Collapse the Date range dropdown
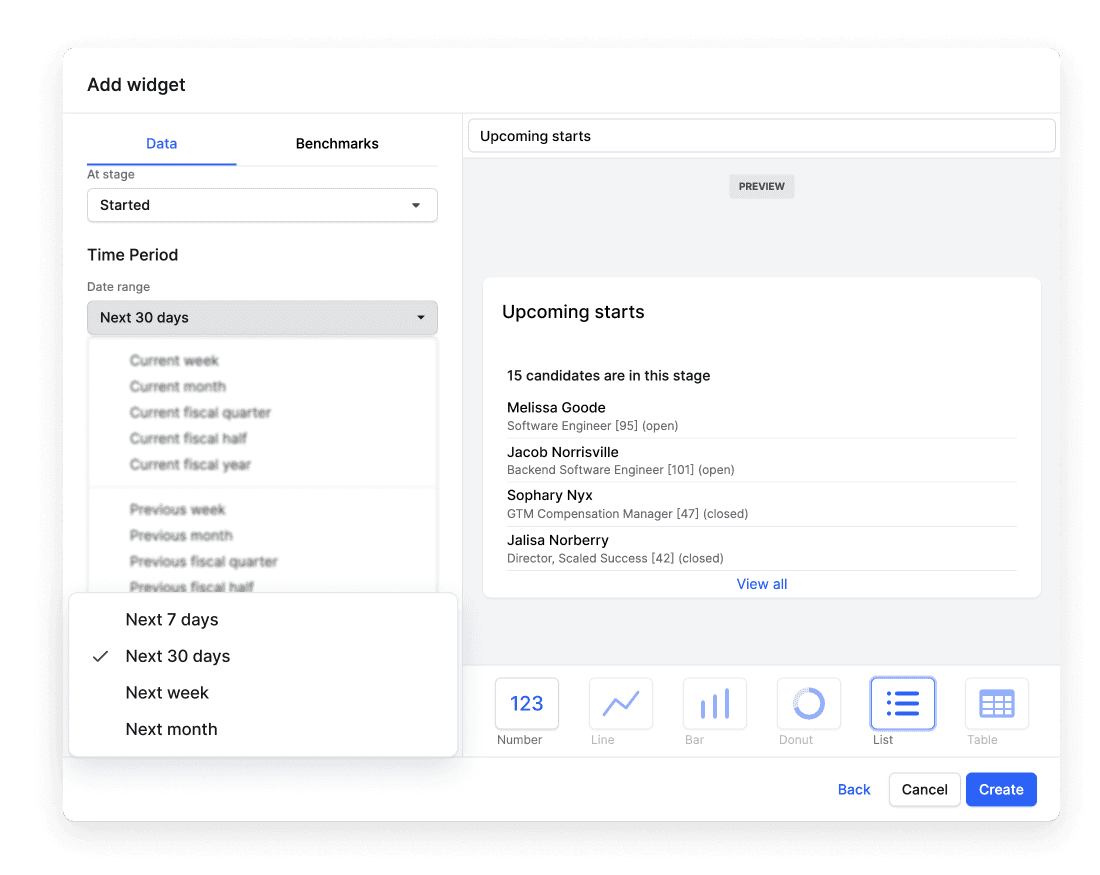This screenshot has height=875, width=1100. click(262, 317)
